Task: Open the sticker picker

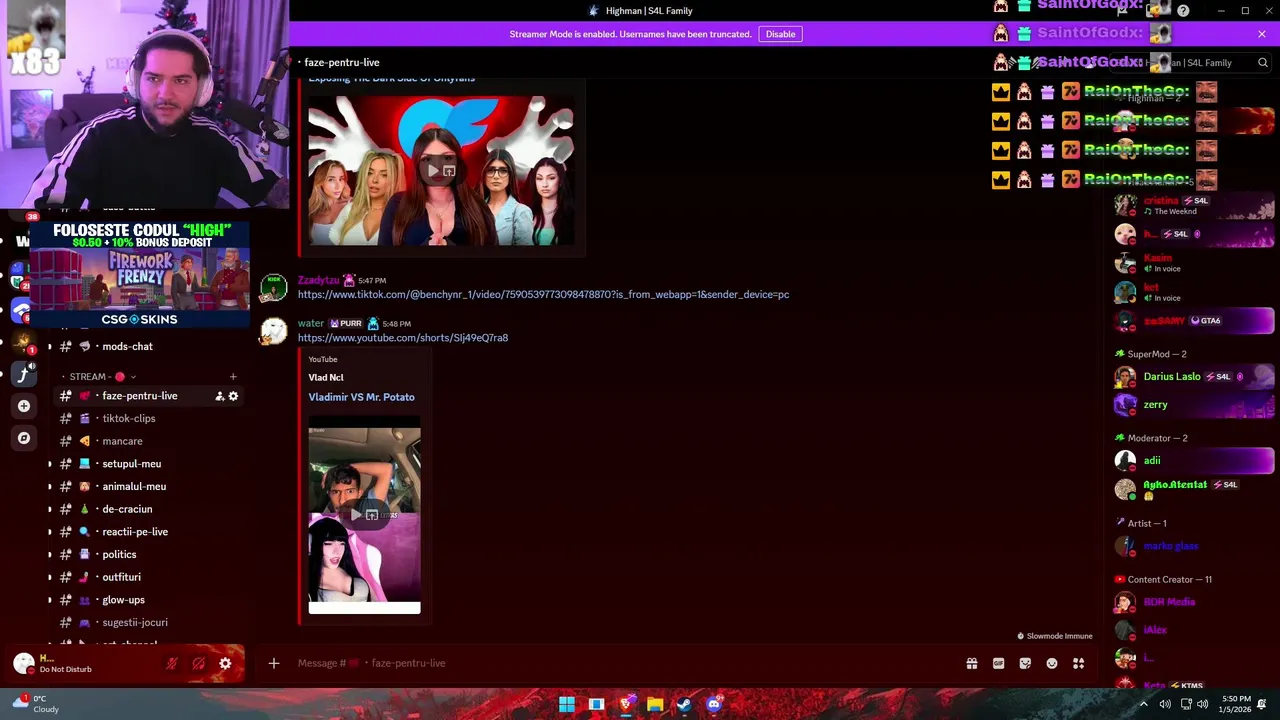Action: (x=1025, y=663)
